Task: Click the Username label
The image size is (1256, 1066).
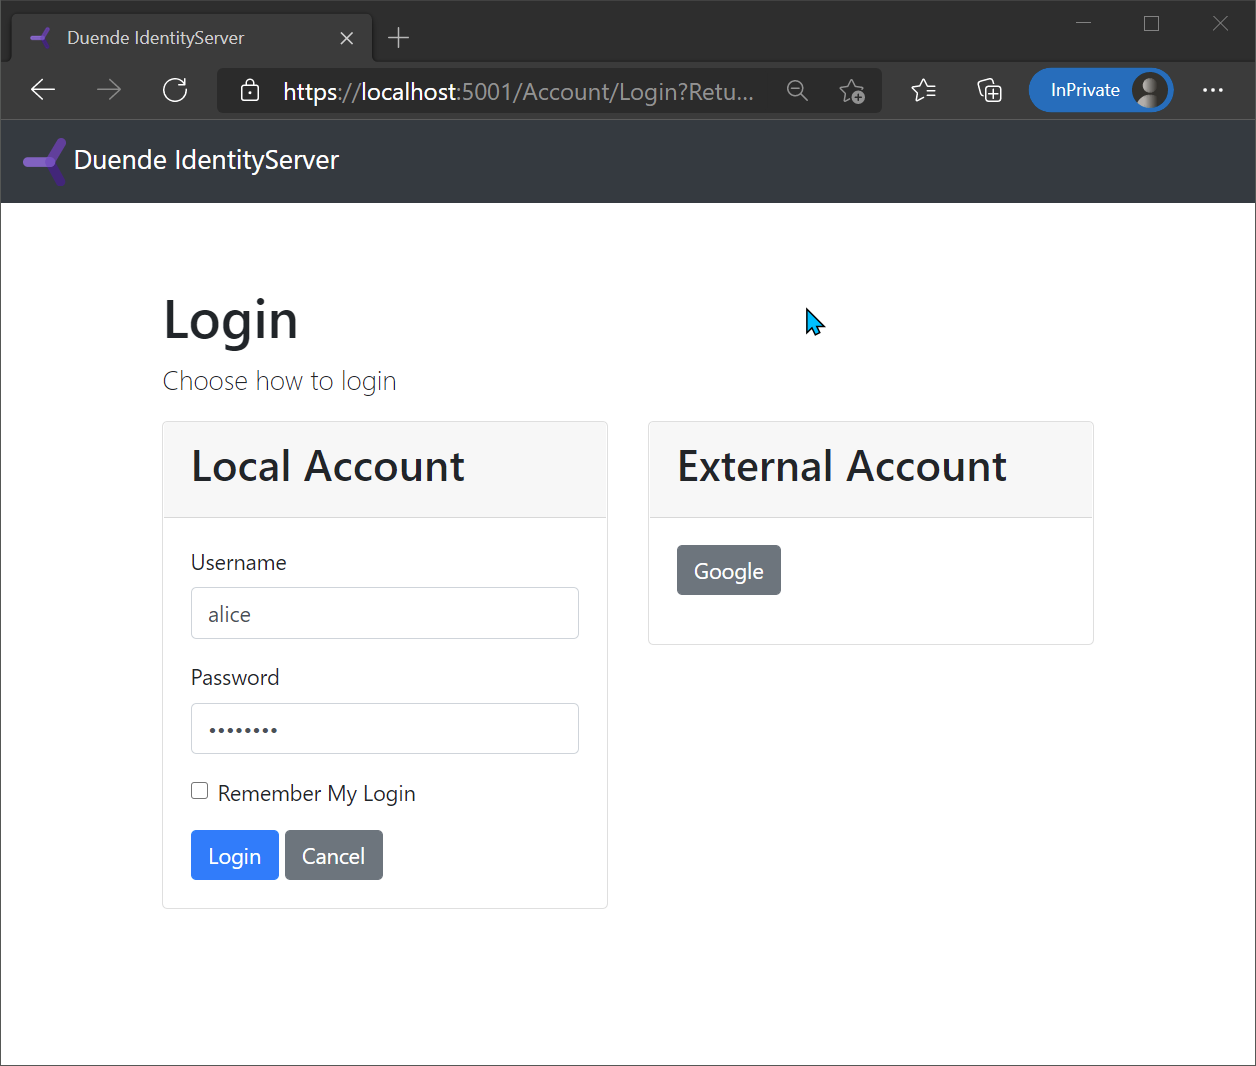Action: (x=239, y=562)
